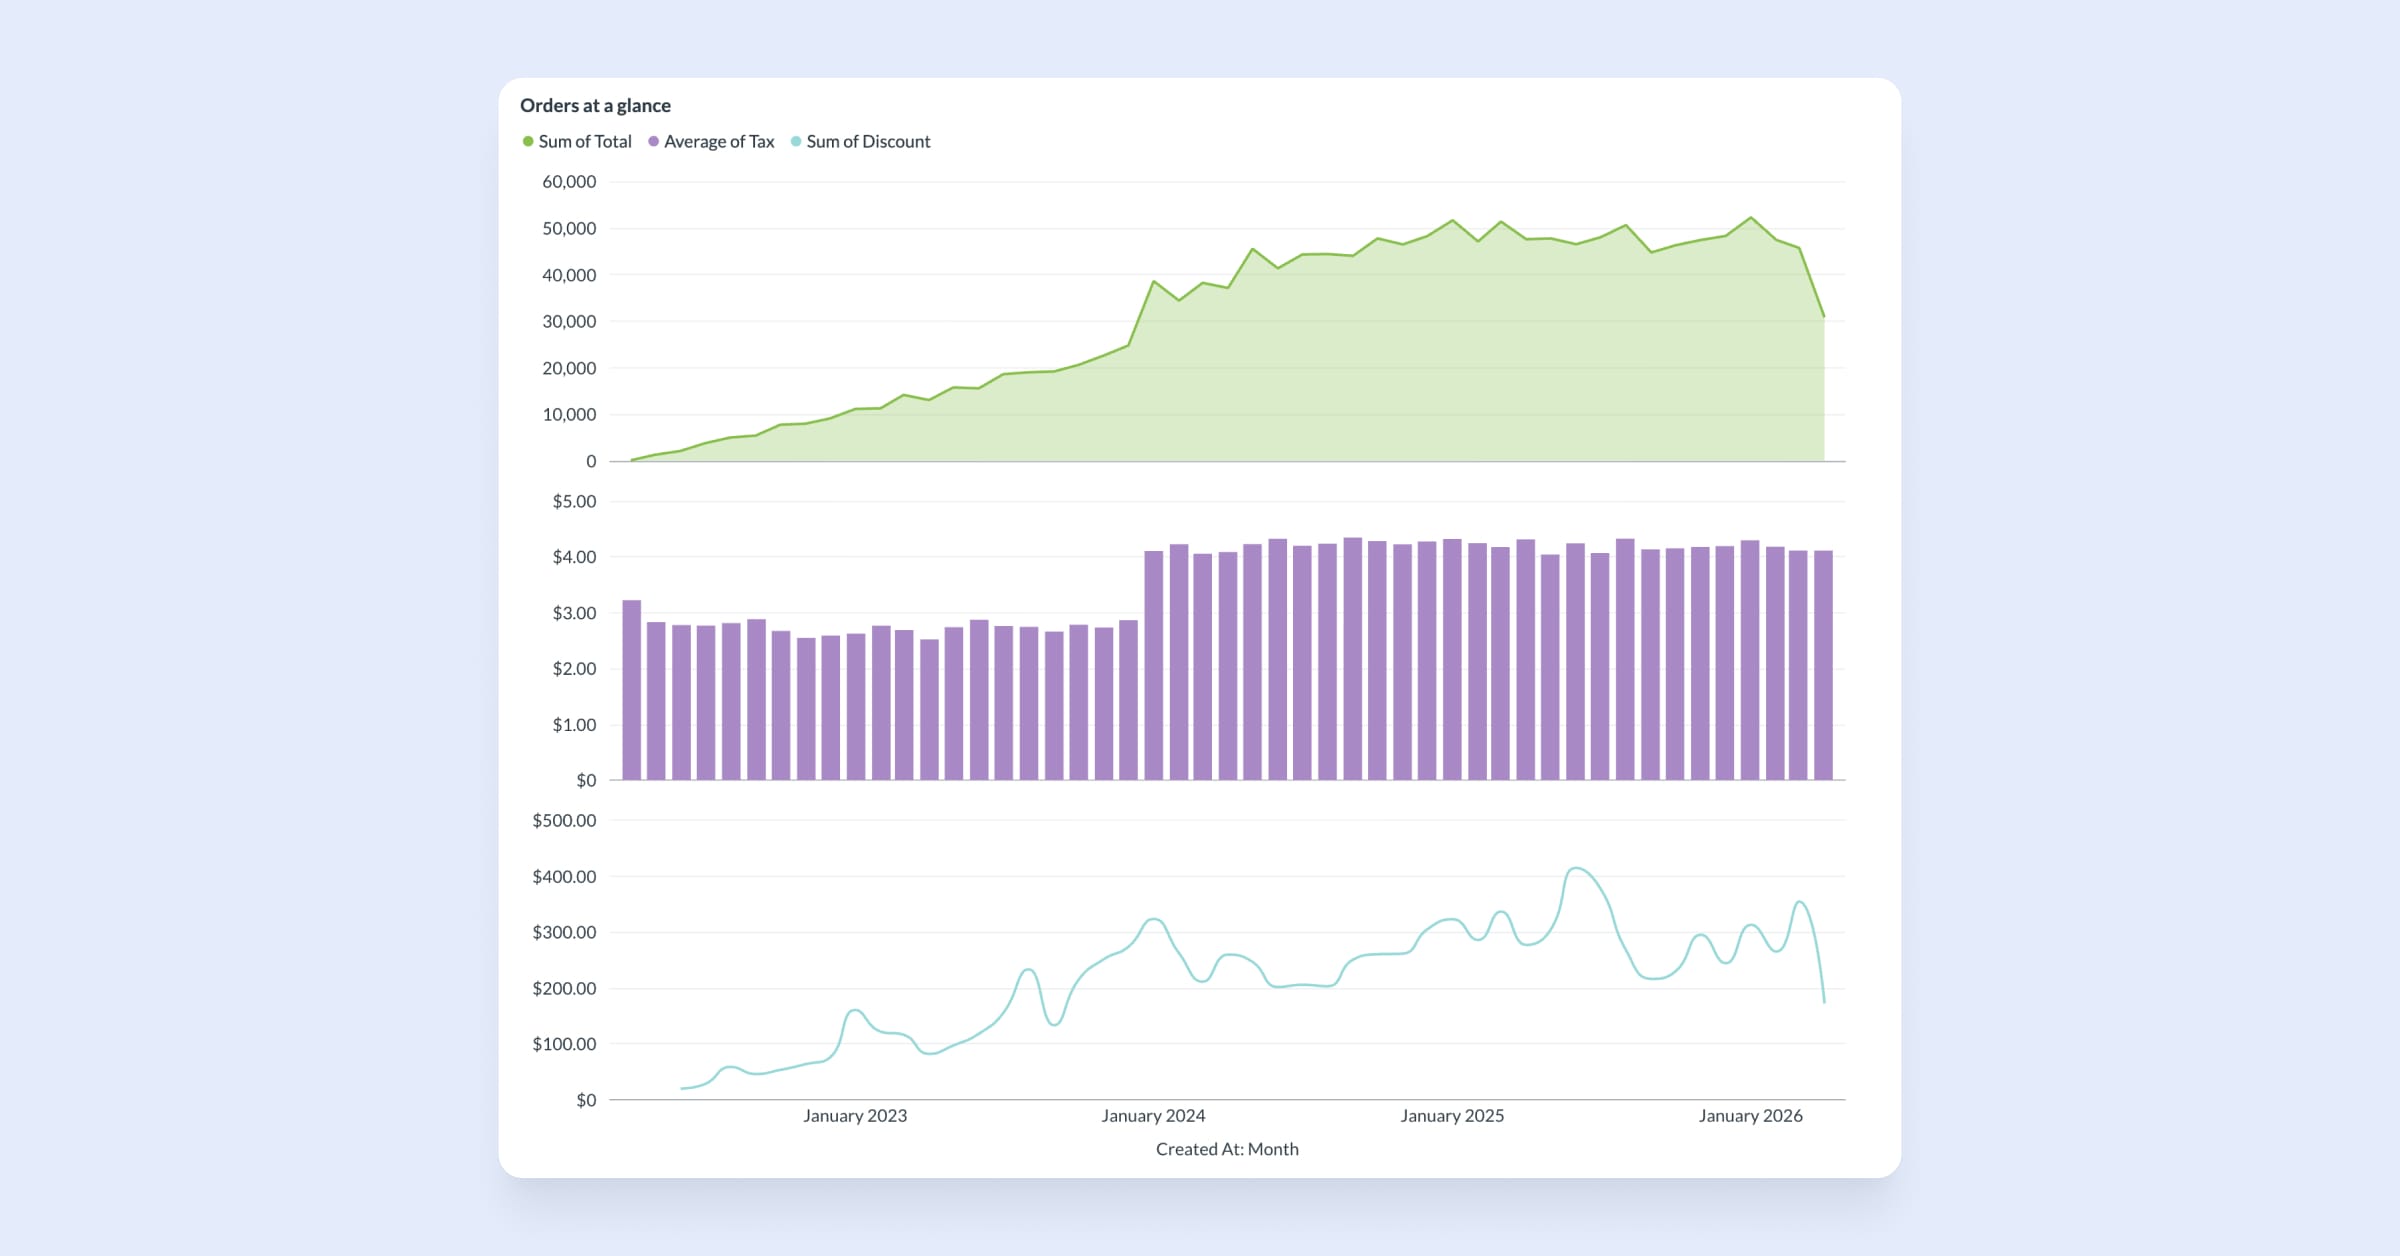Click the first purple tax bar
Image resolution: width=2400 pixels, height=1256 pixels.
coord(631,690)
